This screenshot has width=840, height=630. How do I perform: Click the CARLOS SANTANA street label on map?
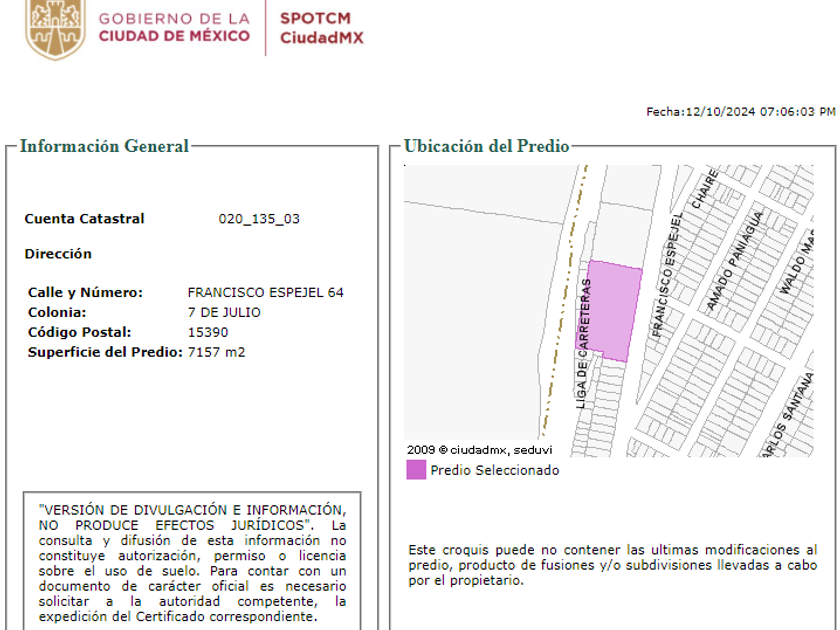(x=787, y=416)
